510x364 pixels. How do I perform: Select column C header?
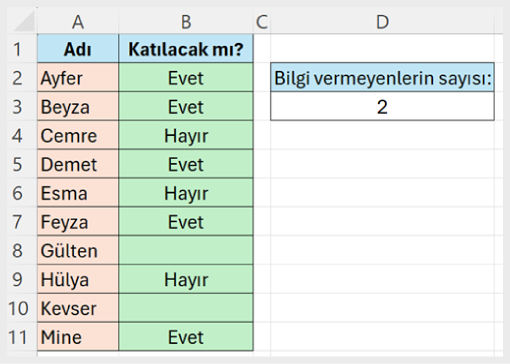click(262, 22)
